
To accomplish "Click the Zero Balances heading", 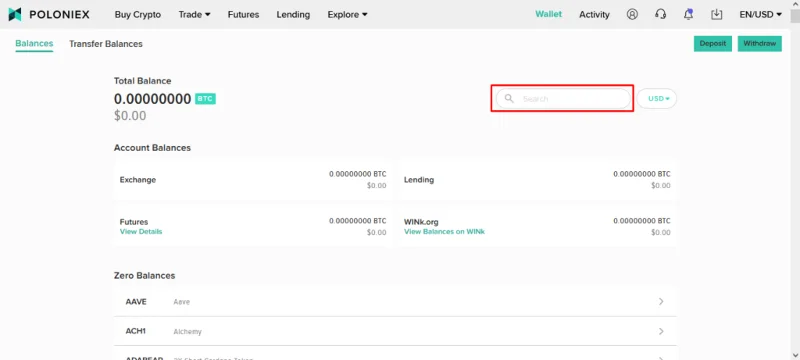I will point(144,275).
